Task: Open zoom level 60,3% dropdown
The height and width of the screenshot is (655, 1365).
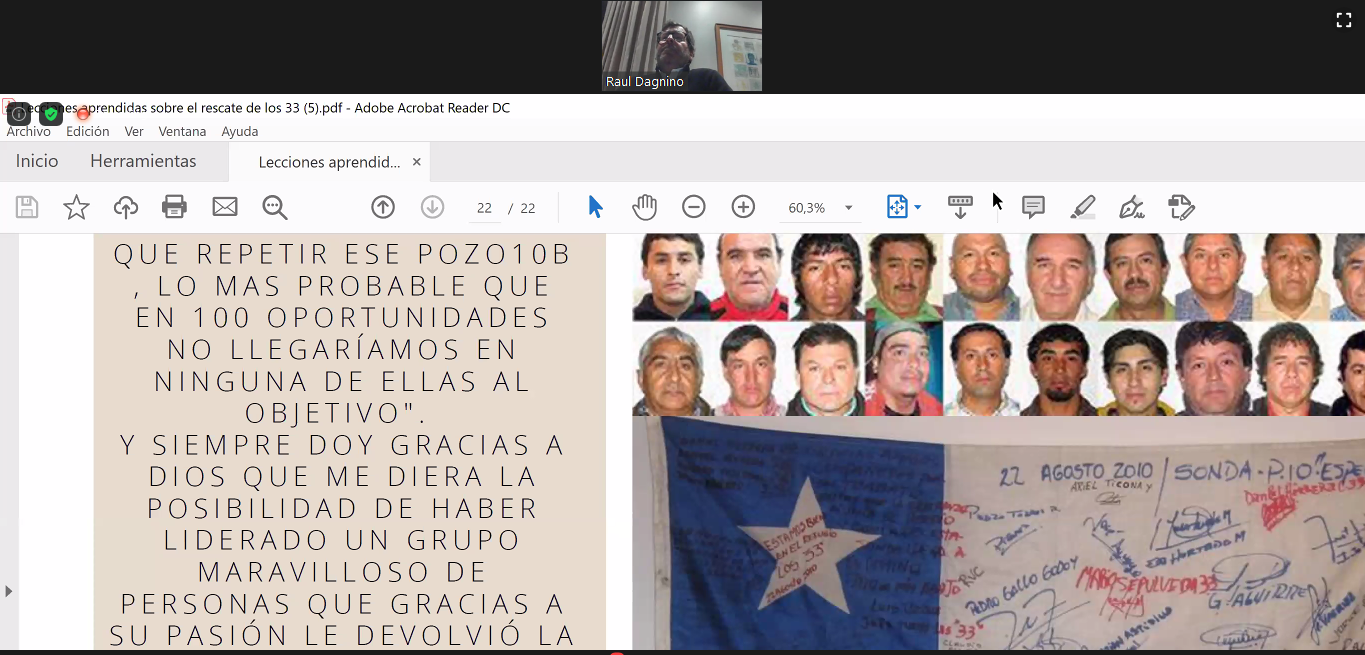Action: coord(848,208)
